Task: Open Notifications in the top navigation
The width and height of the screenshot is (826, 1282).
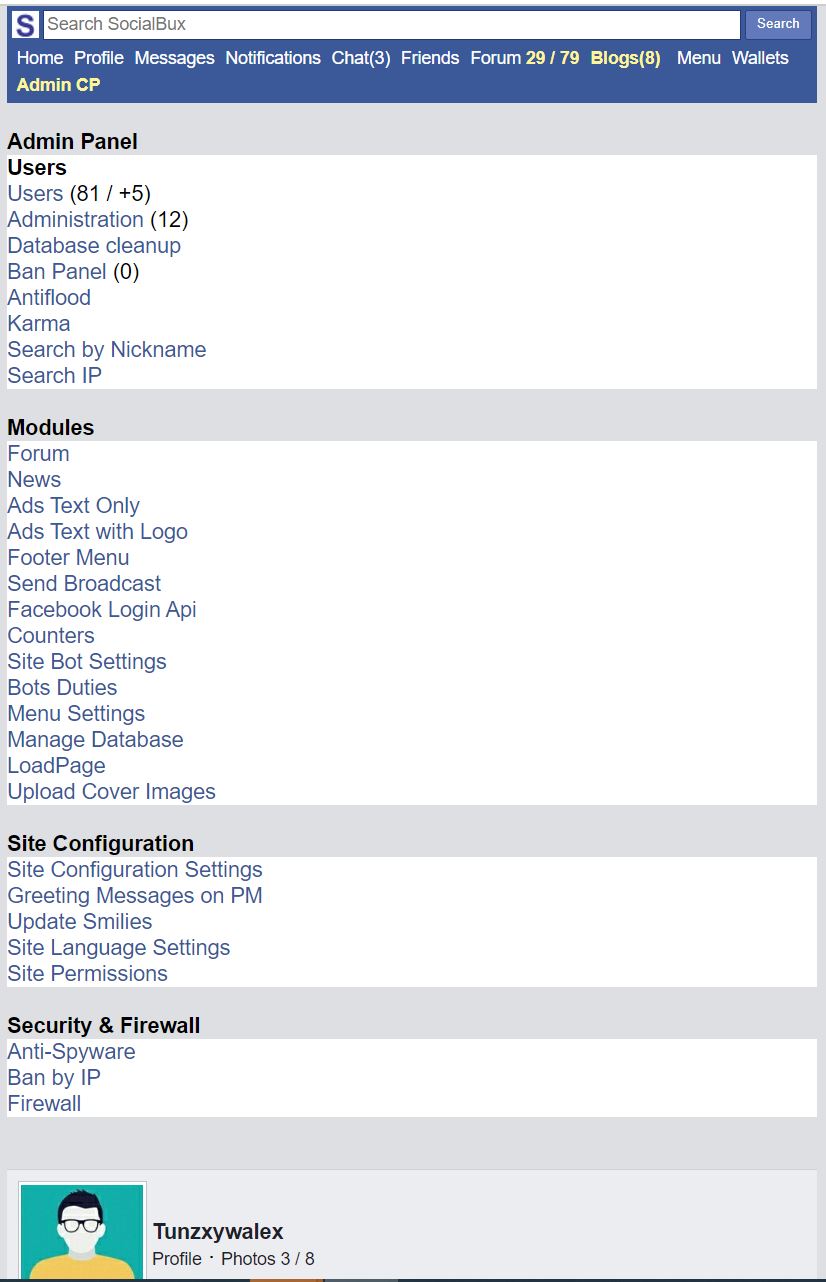Action: [273, 58]
